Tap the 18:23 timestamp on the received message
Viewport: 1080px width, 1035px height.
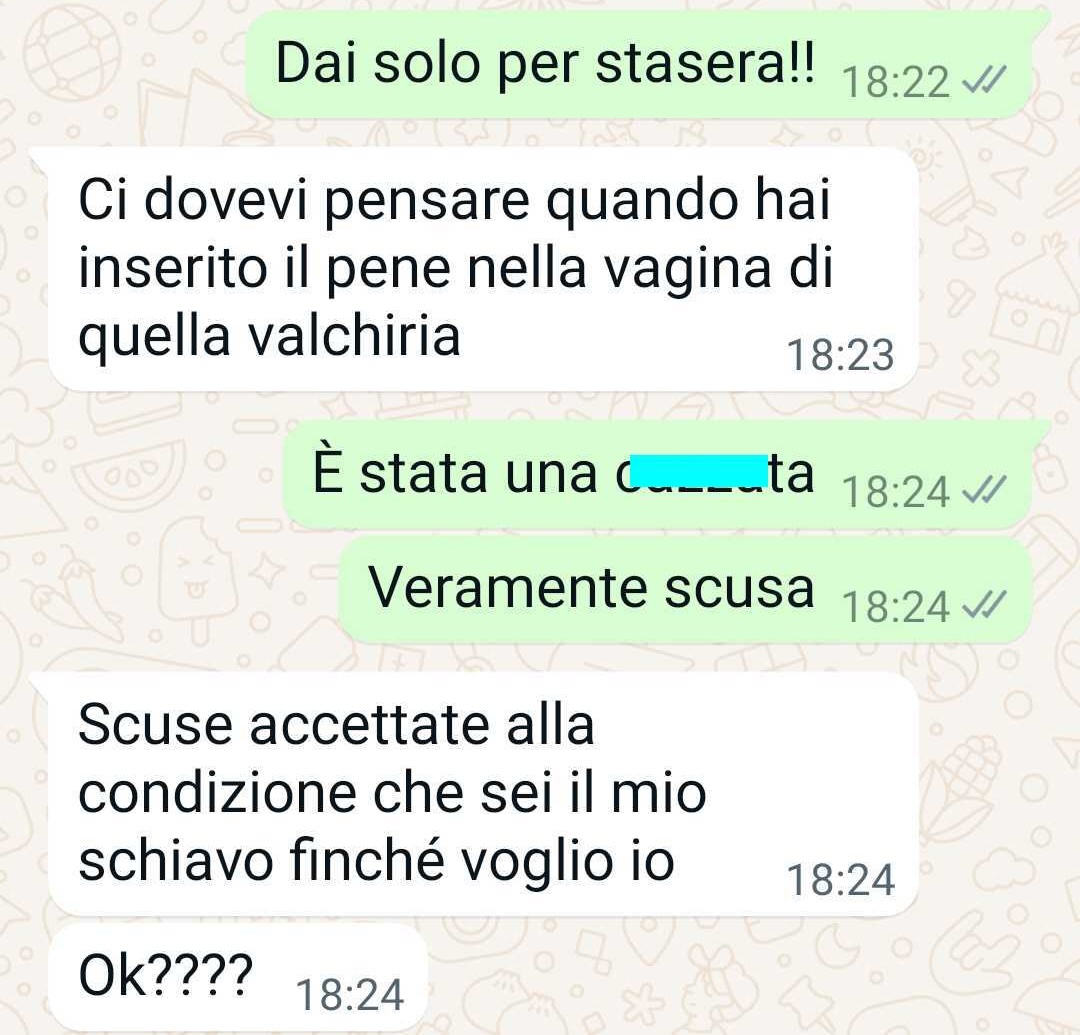840,355
